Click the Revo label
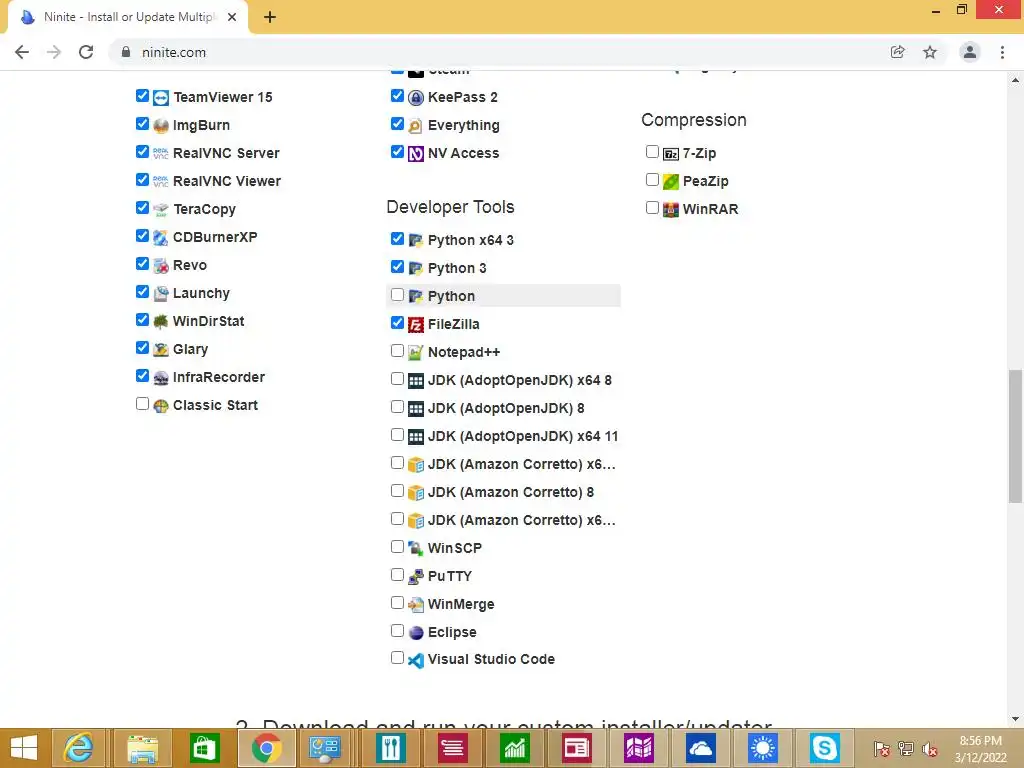Viewport: 1024px width, 768px height. pos(189,265)
